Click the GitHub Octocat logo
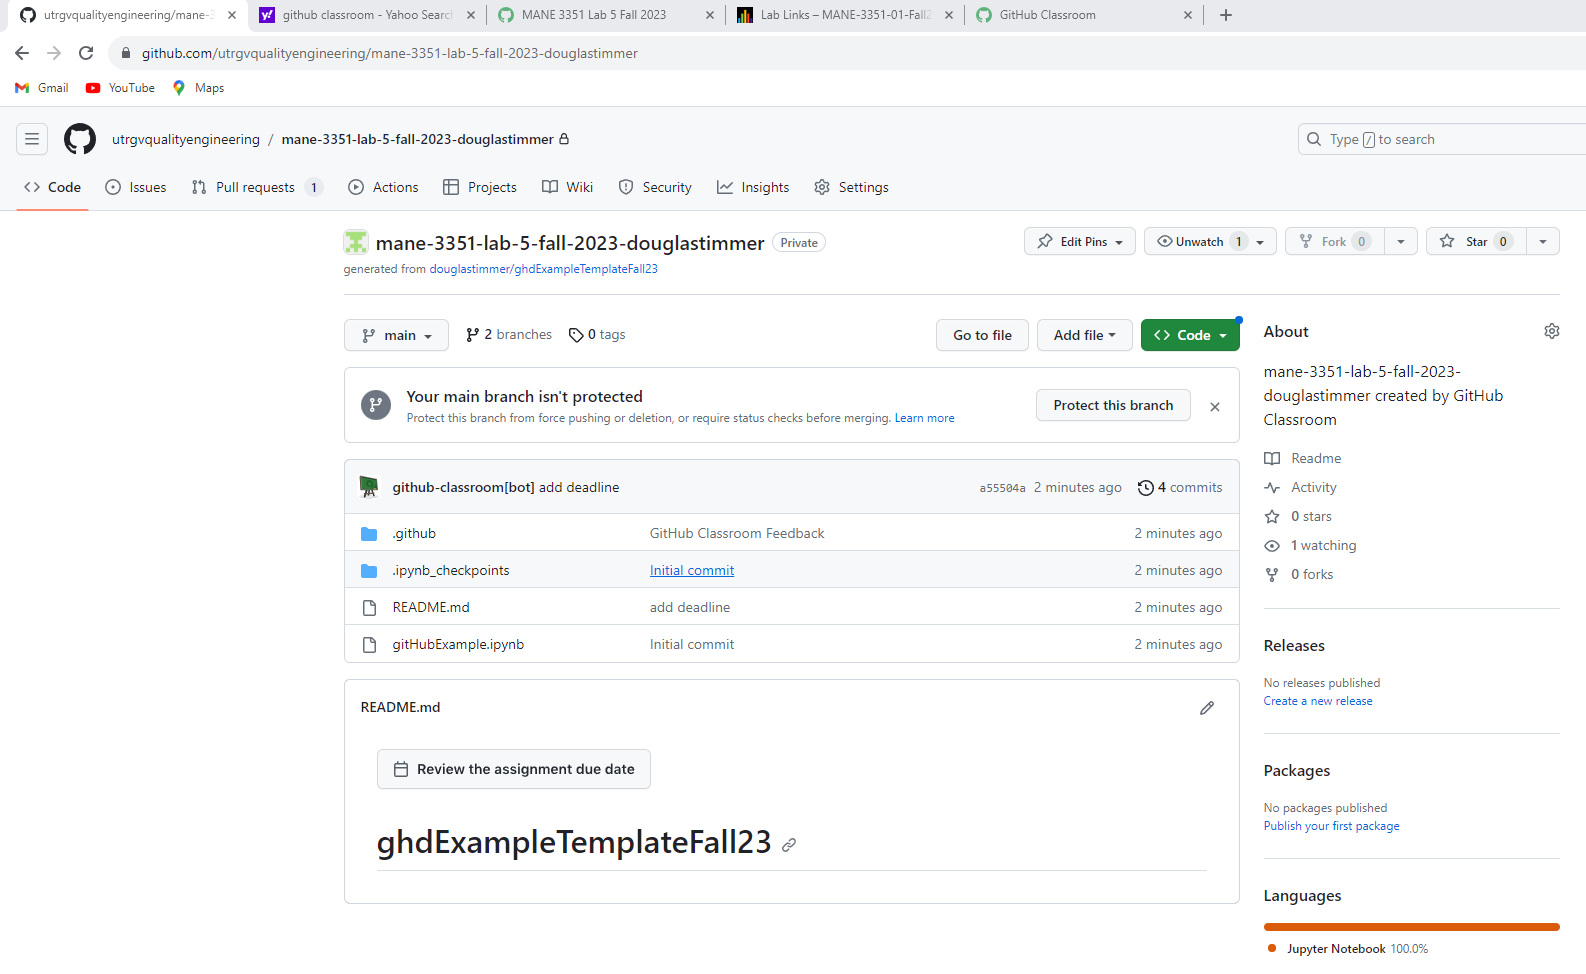Image resolution: width=1586 pixels, height=974 pixels. 80,139
